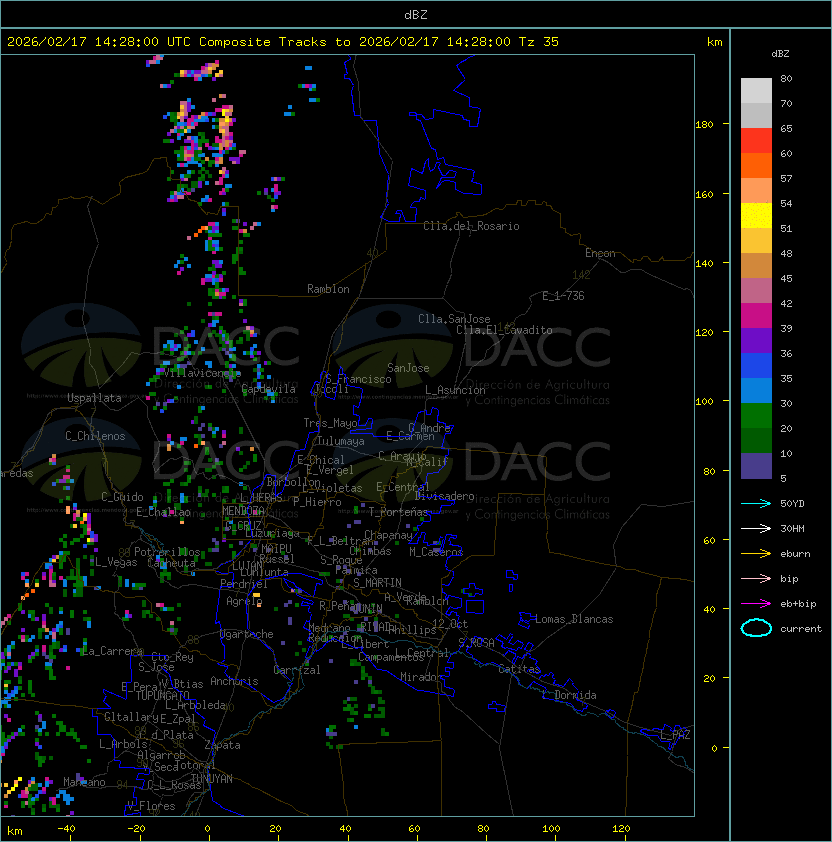
Task: Click the 'C_Chilenos' map label
Action: (x=95, y=436)
